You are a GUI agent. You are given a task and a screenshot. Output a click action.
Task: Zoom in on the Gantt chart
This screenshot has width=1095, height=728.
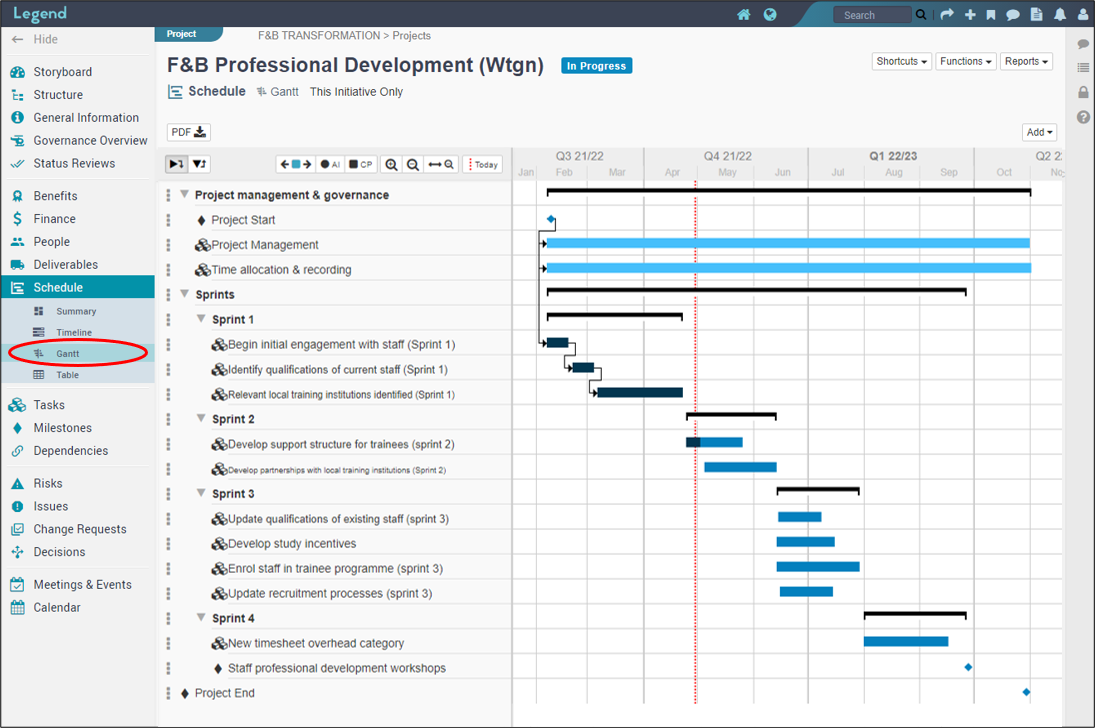point(392,164)
